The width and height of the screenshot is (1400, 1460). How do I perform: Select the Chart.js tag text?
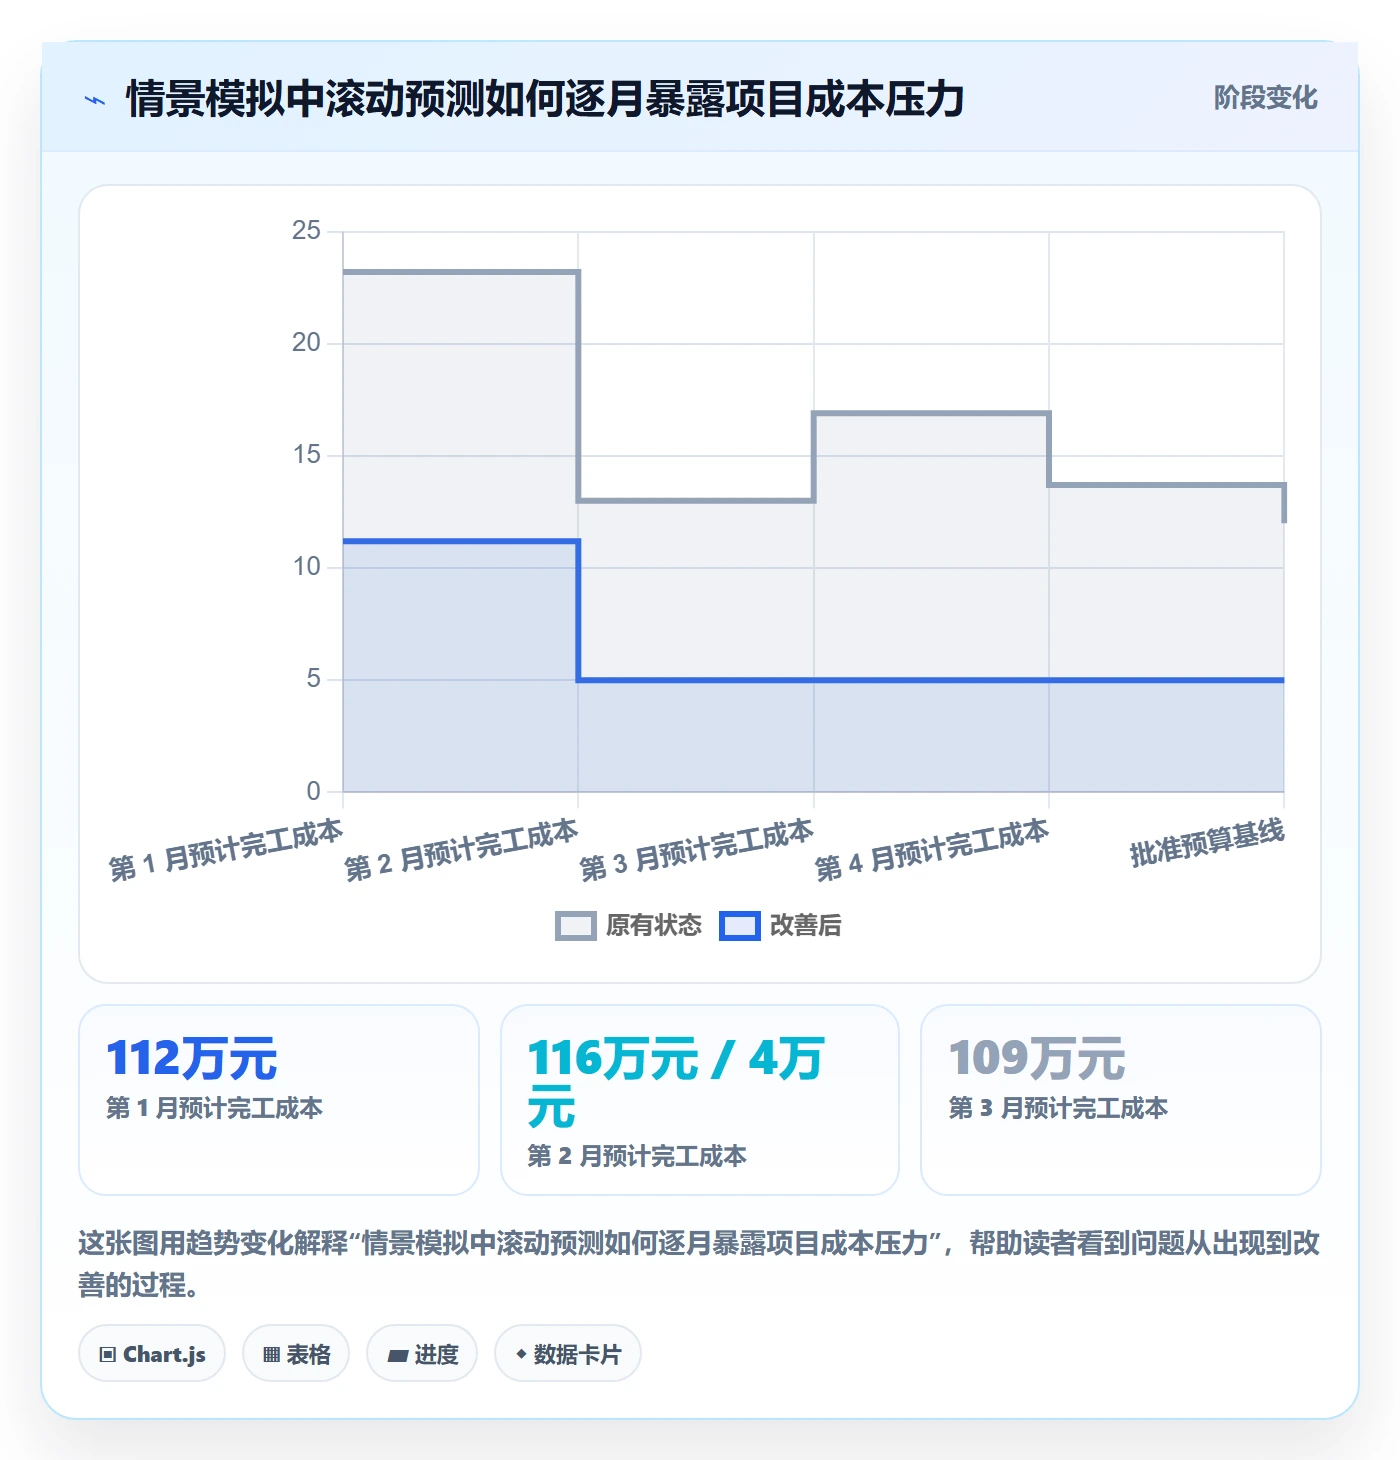pyautogui.click(x=164, y=1355)
